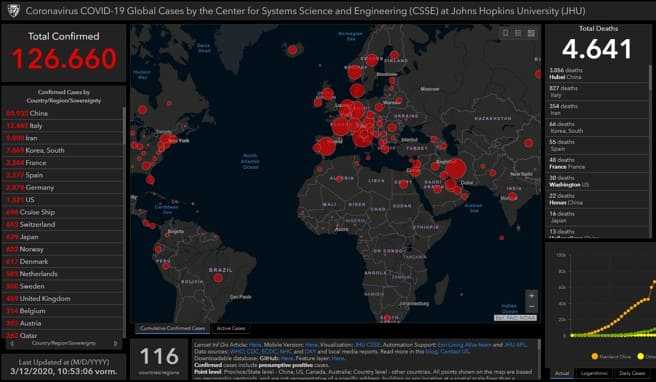The width and height of the screenshot is (656, 382).
Task: Switch to the Active Cases map tab
Action: click(x=231, y=328)
